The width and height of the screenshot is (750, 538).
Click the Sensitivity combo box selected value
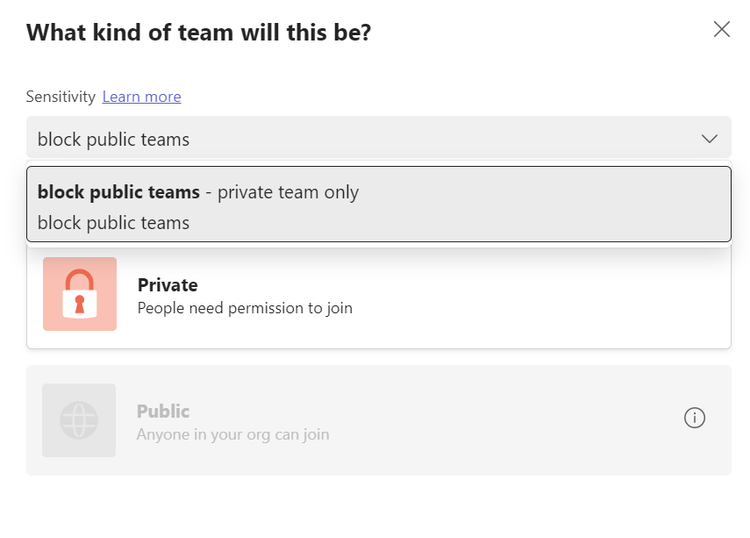click(x=113, y=139)
